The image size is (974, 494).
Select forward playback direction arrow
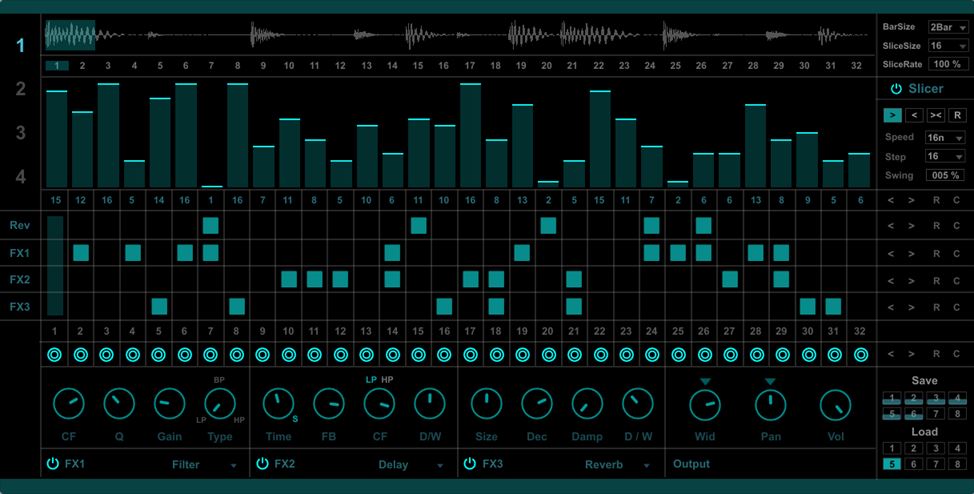(x=893, y=115)
